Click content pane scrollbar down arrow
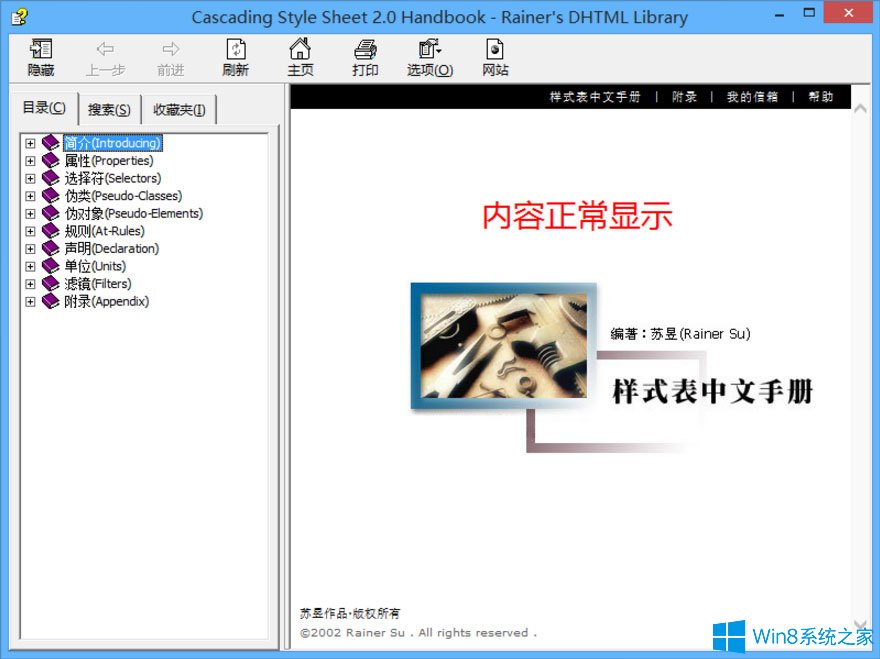Image resolution: width=880 pixels, height=659 pixels. [x=860, y=624]
